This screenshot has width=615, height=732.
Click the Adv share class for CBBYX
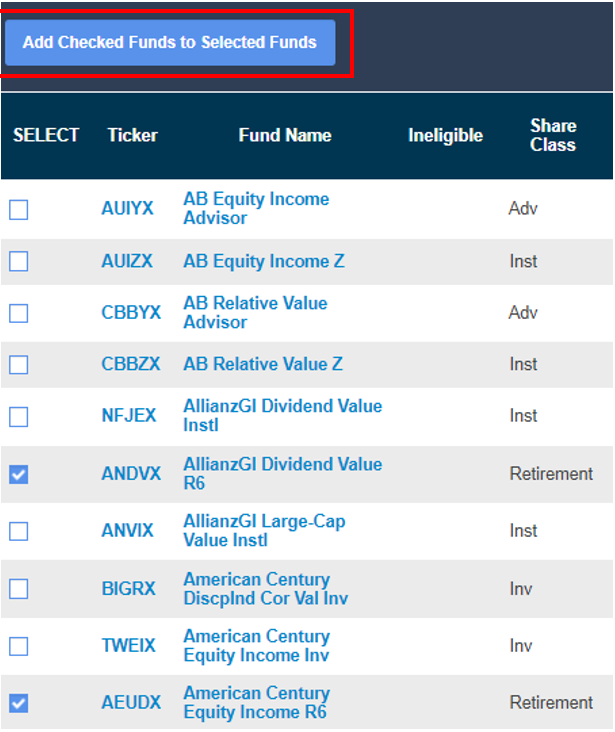click(523, 312)
